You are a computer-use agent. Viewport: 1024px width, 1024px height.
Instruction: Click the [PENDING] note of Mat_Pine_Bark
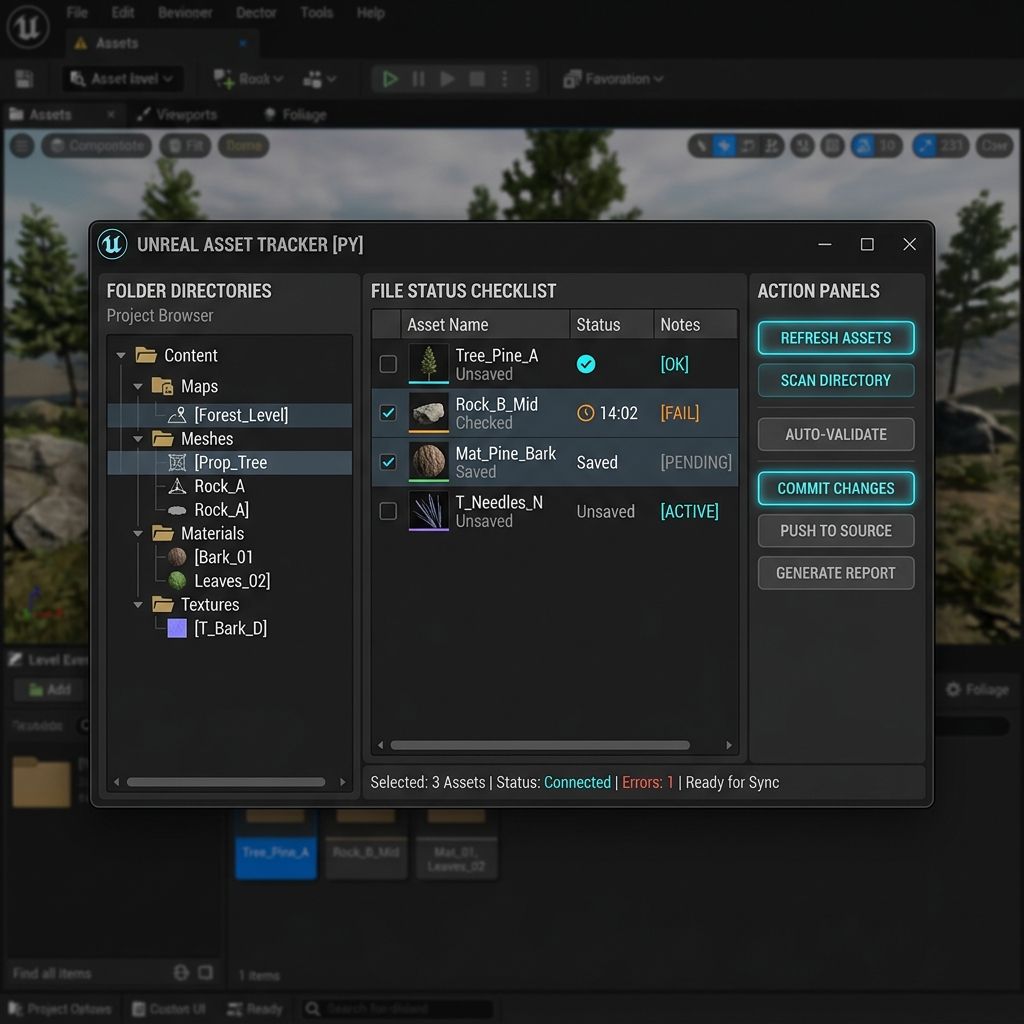[696, 462]
